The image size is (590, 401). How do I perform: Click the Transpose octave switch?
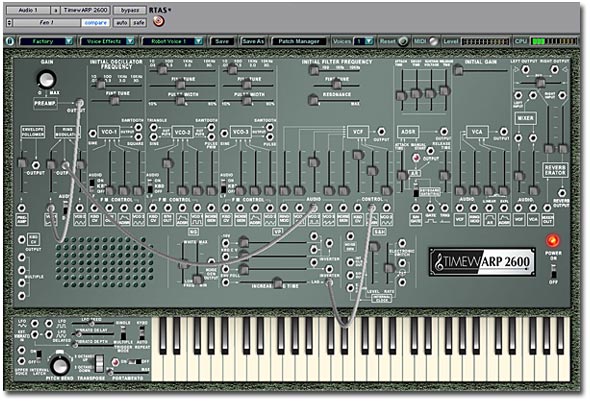coord(99,363)
